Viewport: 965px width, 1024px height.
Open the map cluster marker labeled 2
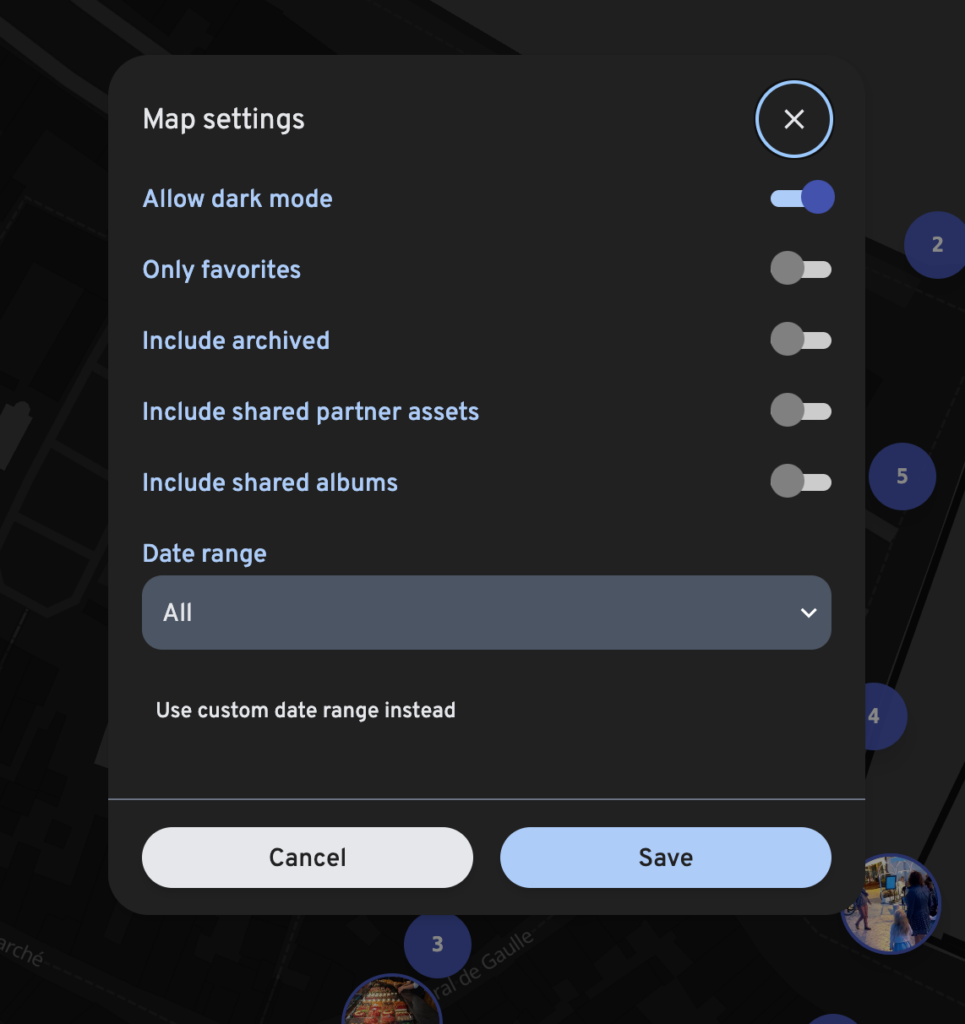pyautogui.click(x=937, y=245)
